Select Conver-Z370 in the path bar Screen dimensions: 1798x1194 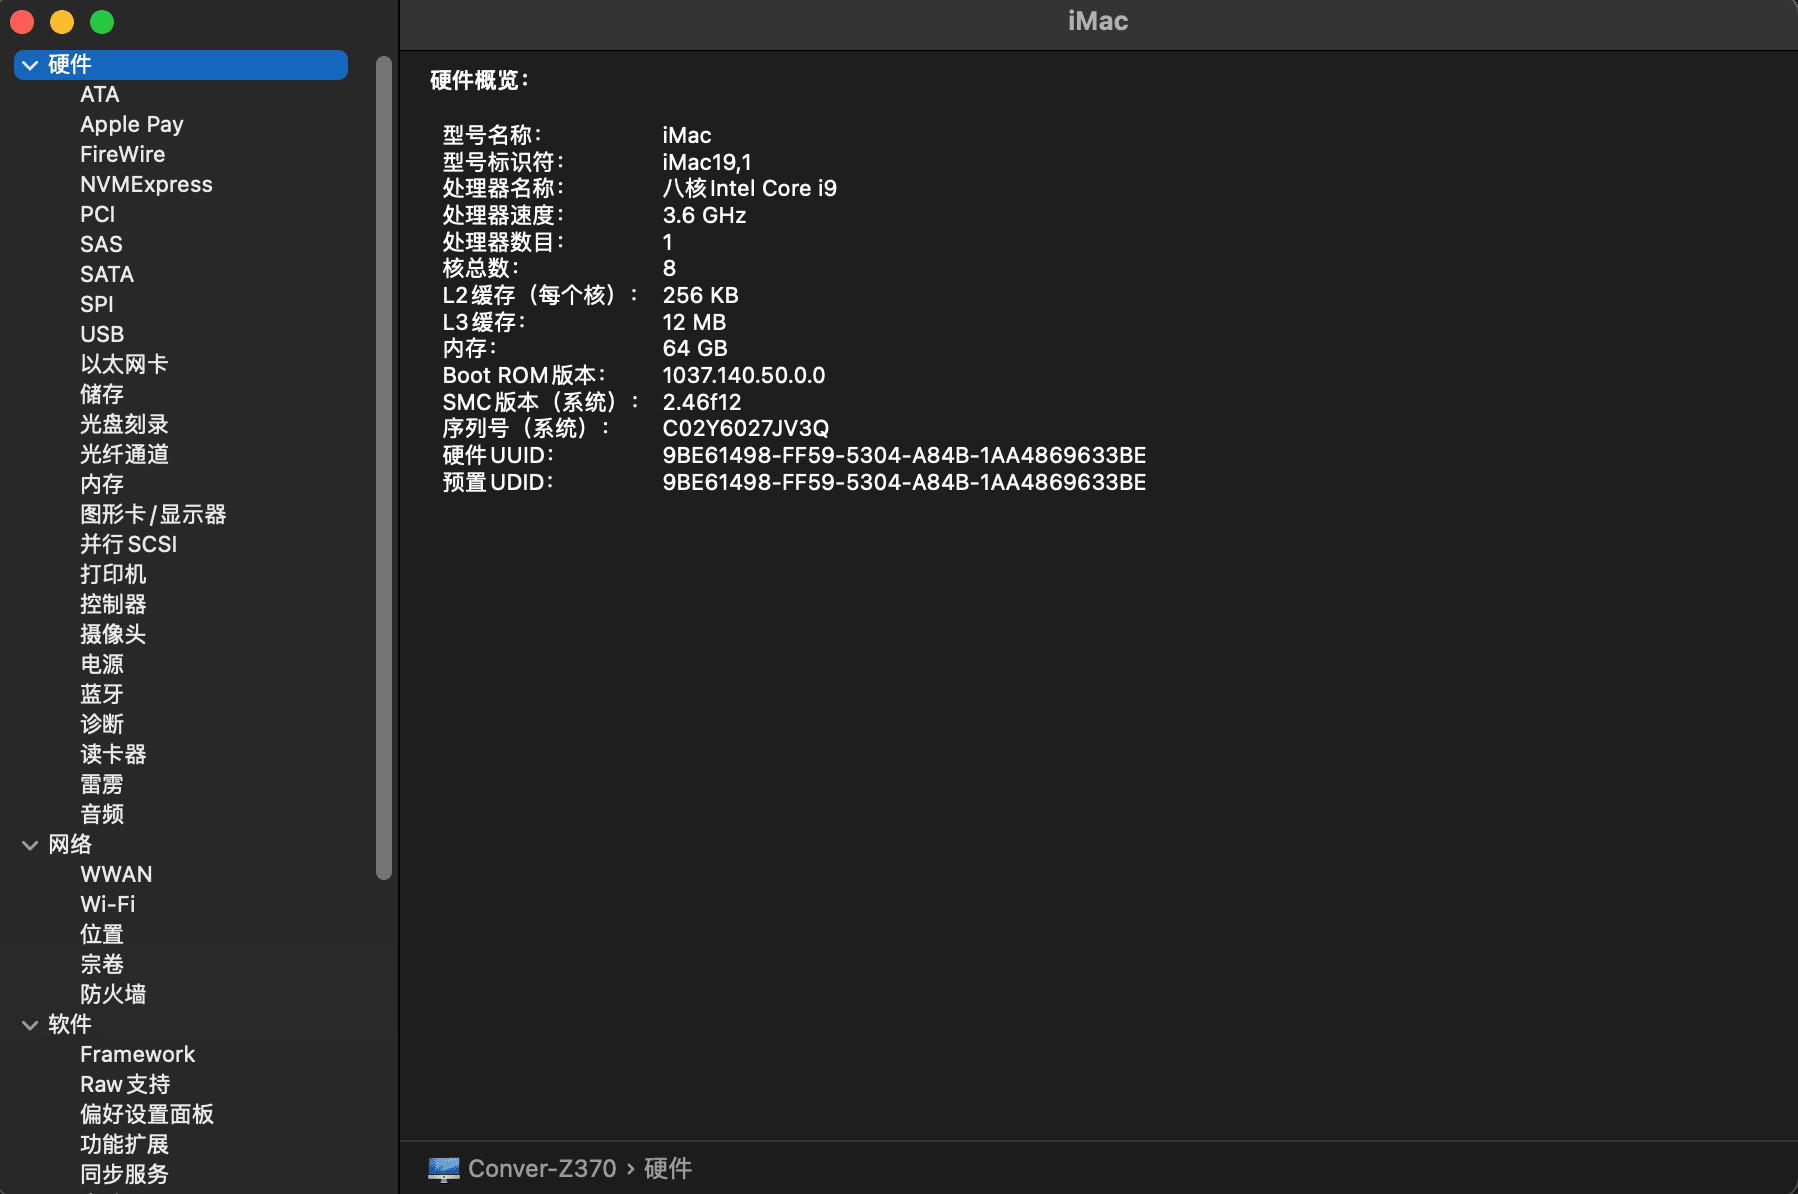(x=542, y=1168)
